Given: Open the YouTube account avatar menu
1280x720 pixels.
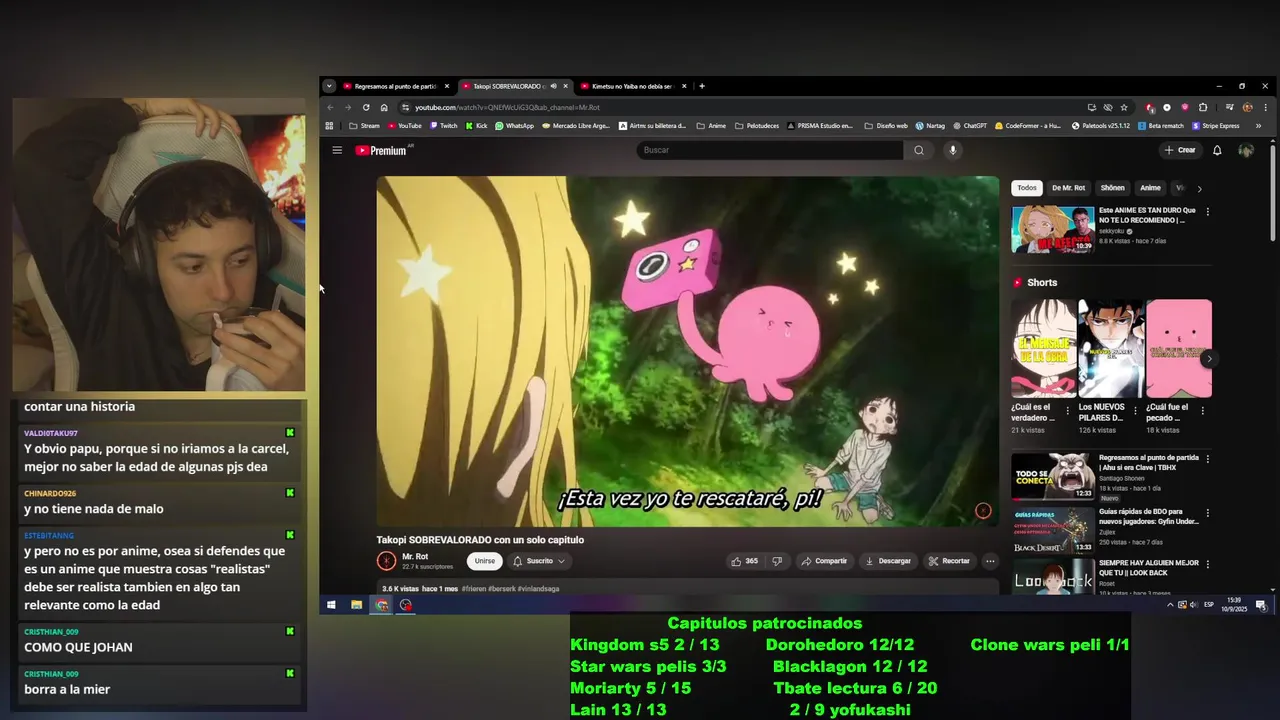Looking at the screenshot, I should click(1246, 150).
